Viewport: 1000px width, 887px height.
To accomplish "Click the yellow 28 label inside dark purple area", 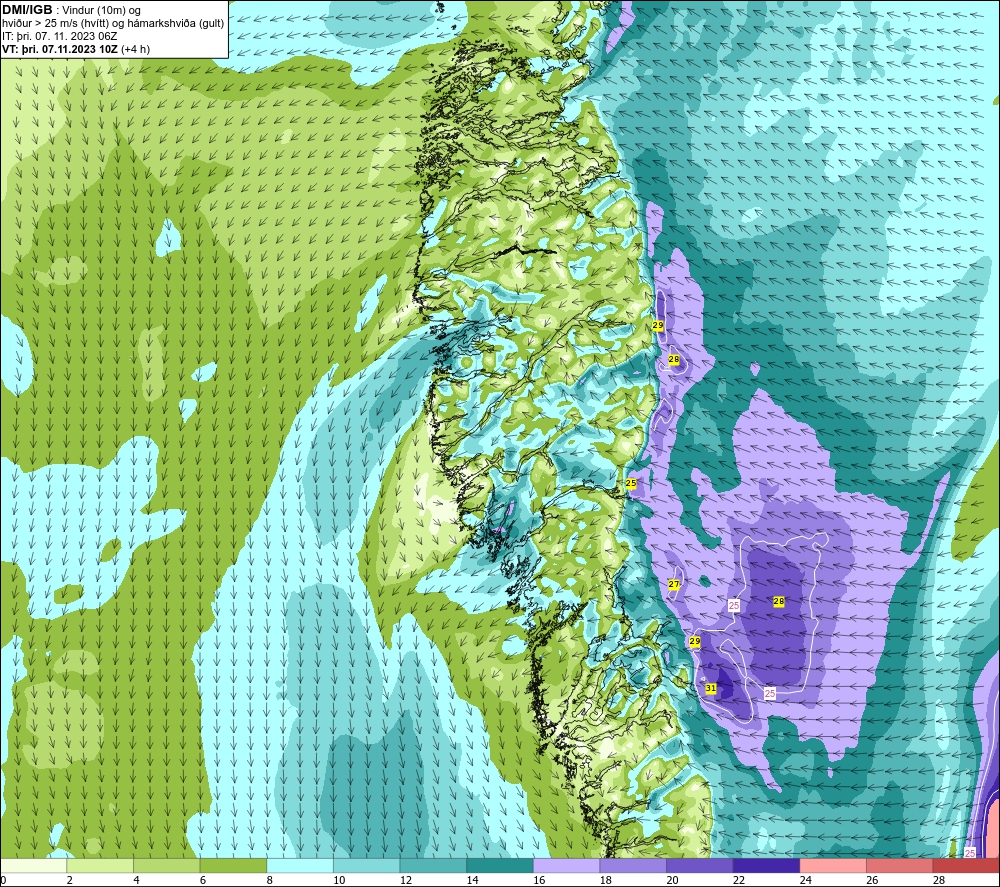I will point(779,601).
